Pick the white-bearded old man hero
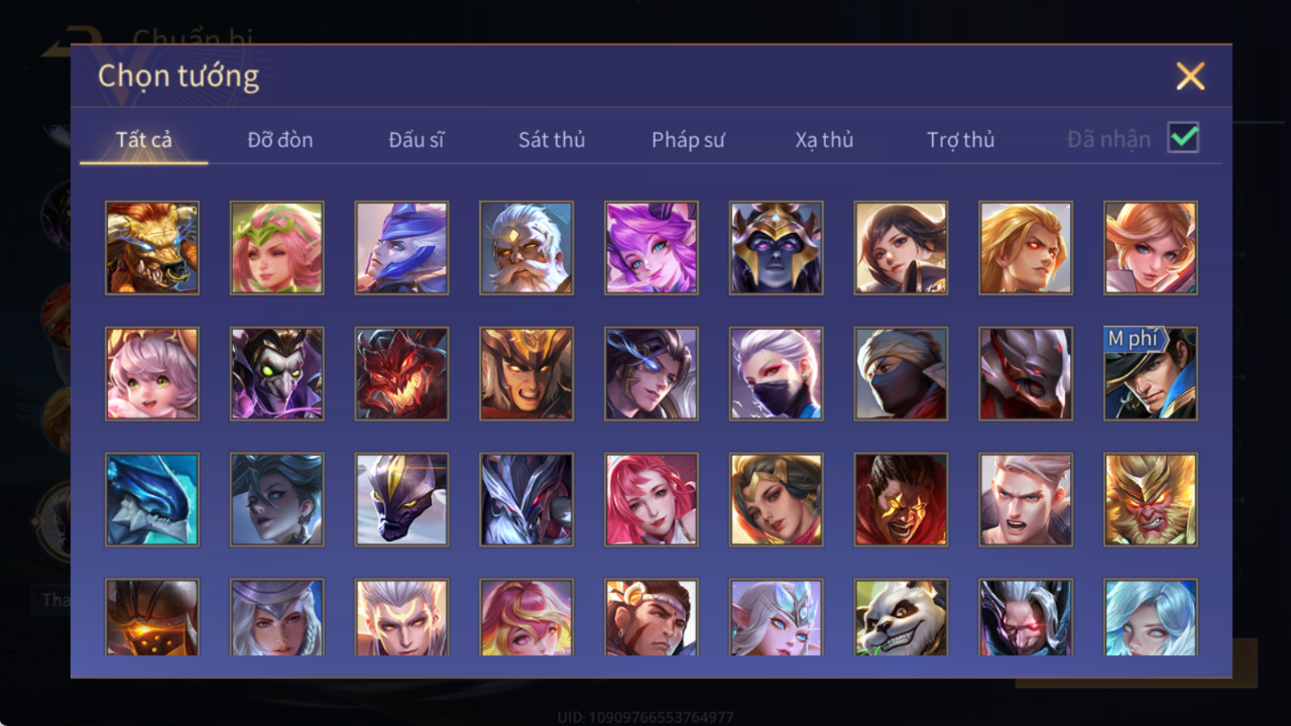 coord(526,248)
